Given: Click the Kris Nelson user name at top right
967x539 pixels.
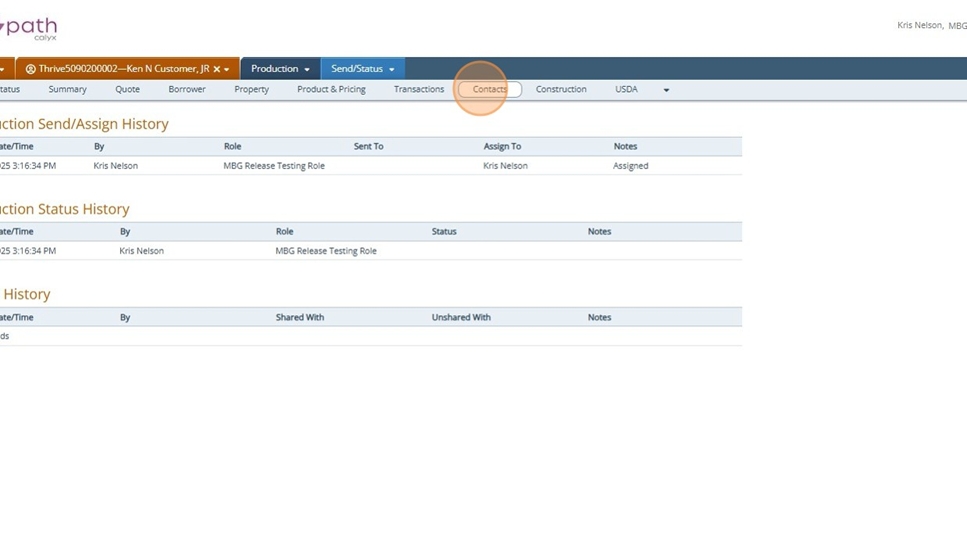Looking at the screenshot, I should coord(919,25).
